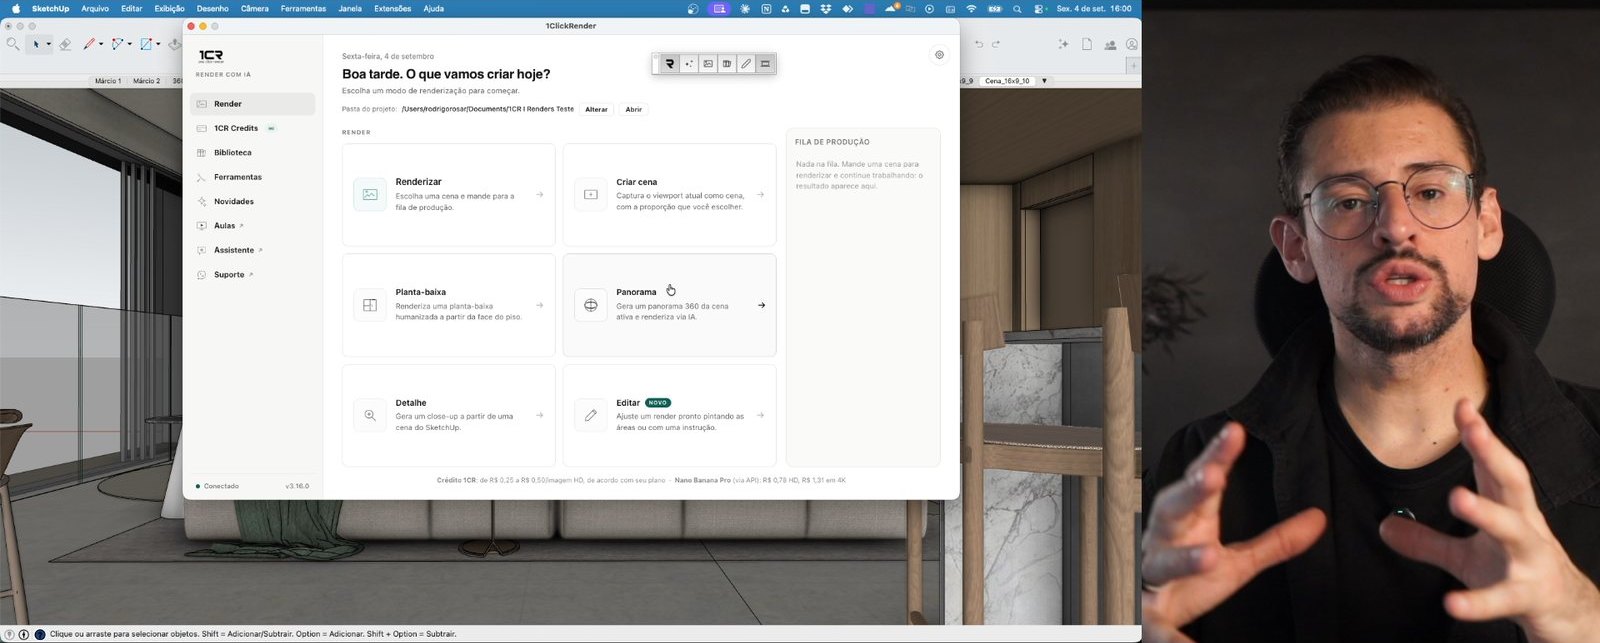Select the Planta-baixa floor plan icon
The image size is (1600, 643).
[370, 305]
